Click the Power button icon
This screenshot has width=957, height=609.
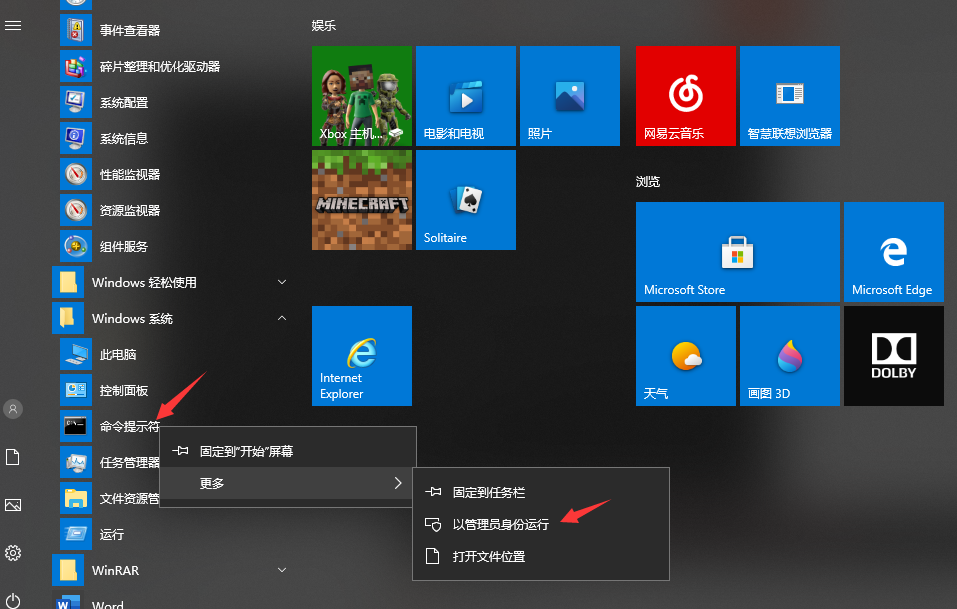tap(13, 600)
